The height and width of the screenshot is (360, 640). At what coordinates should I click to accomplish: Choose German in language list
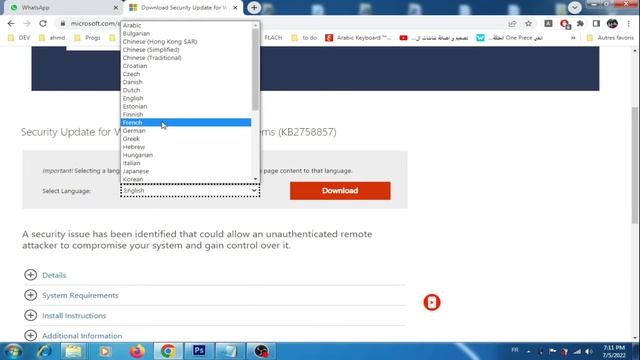[x=186, y=131]
